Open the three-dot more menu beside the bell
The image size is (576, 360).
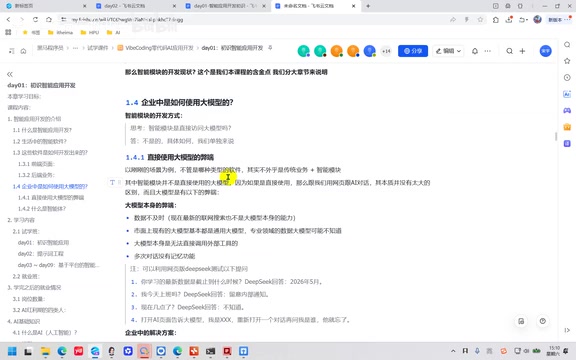(x=487, y=51)
